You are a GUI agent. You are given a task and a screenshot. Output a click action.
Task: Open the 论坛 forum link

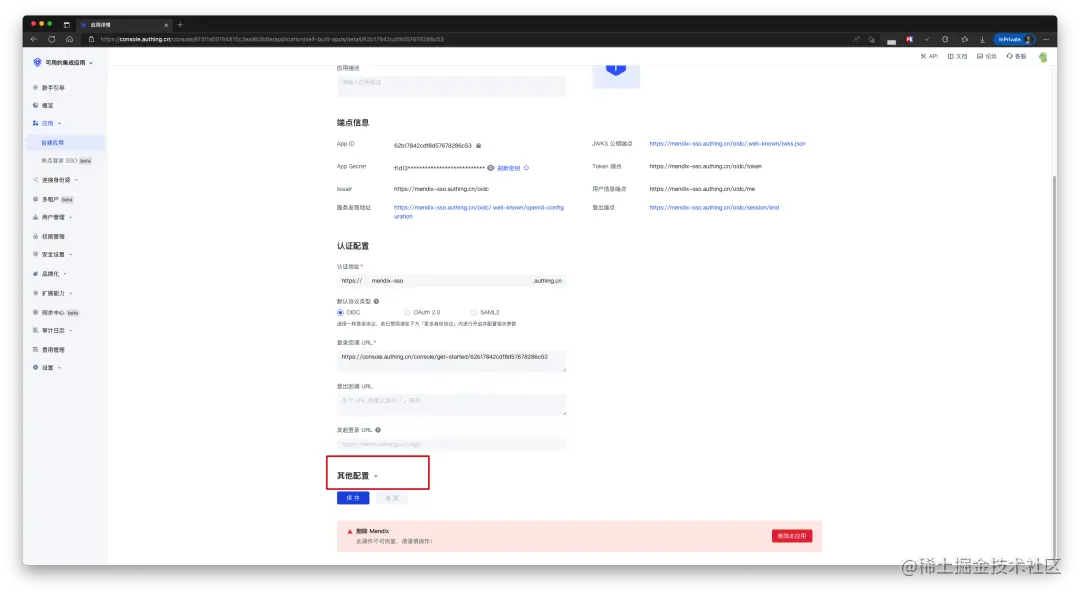(x=986, y=56)
